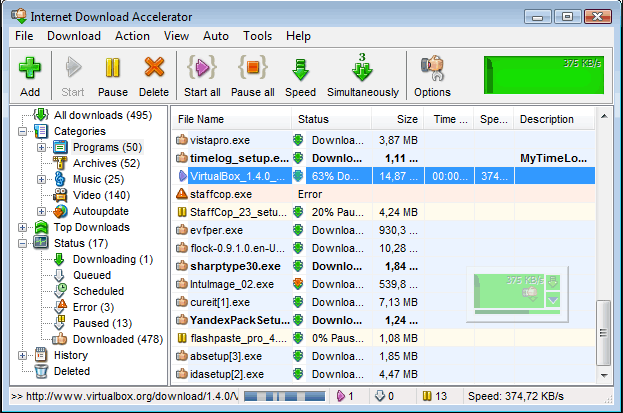Click floating window dropdown triangle
Image resolution: width=623 pixels, height=413 pixels.
553,300
